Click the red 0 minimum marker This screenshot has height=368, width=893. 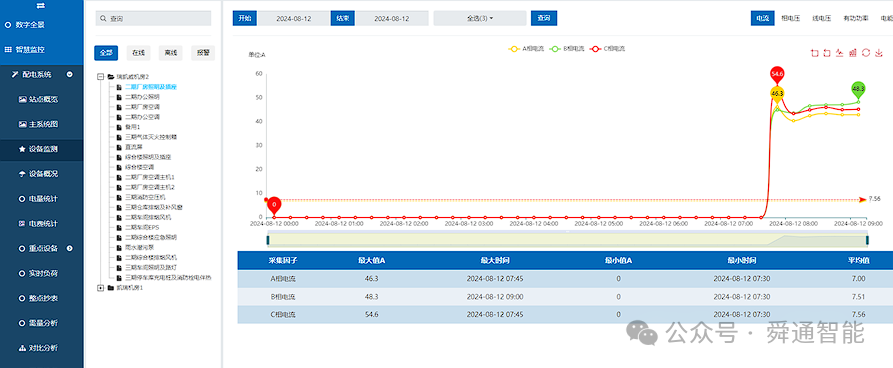click(x=275, y=205)
